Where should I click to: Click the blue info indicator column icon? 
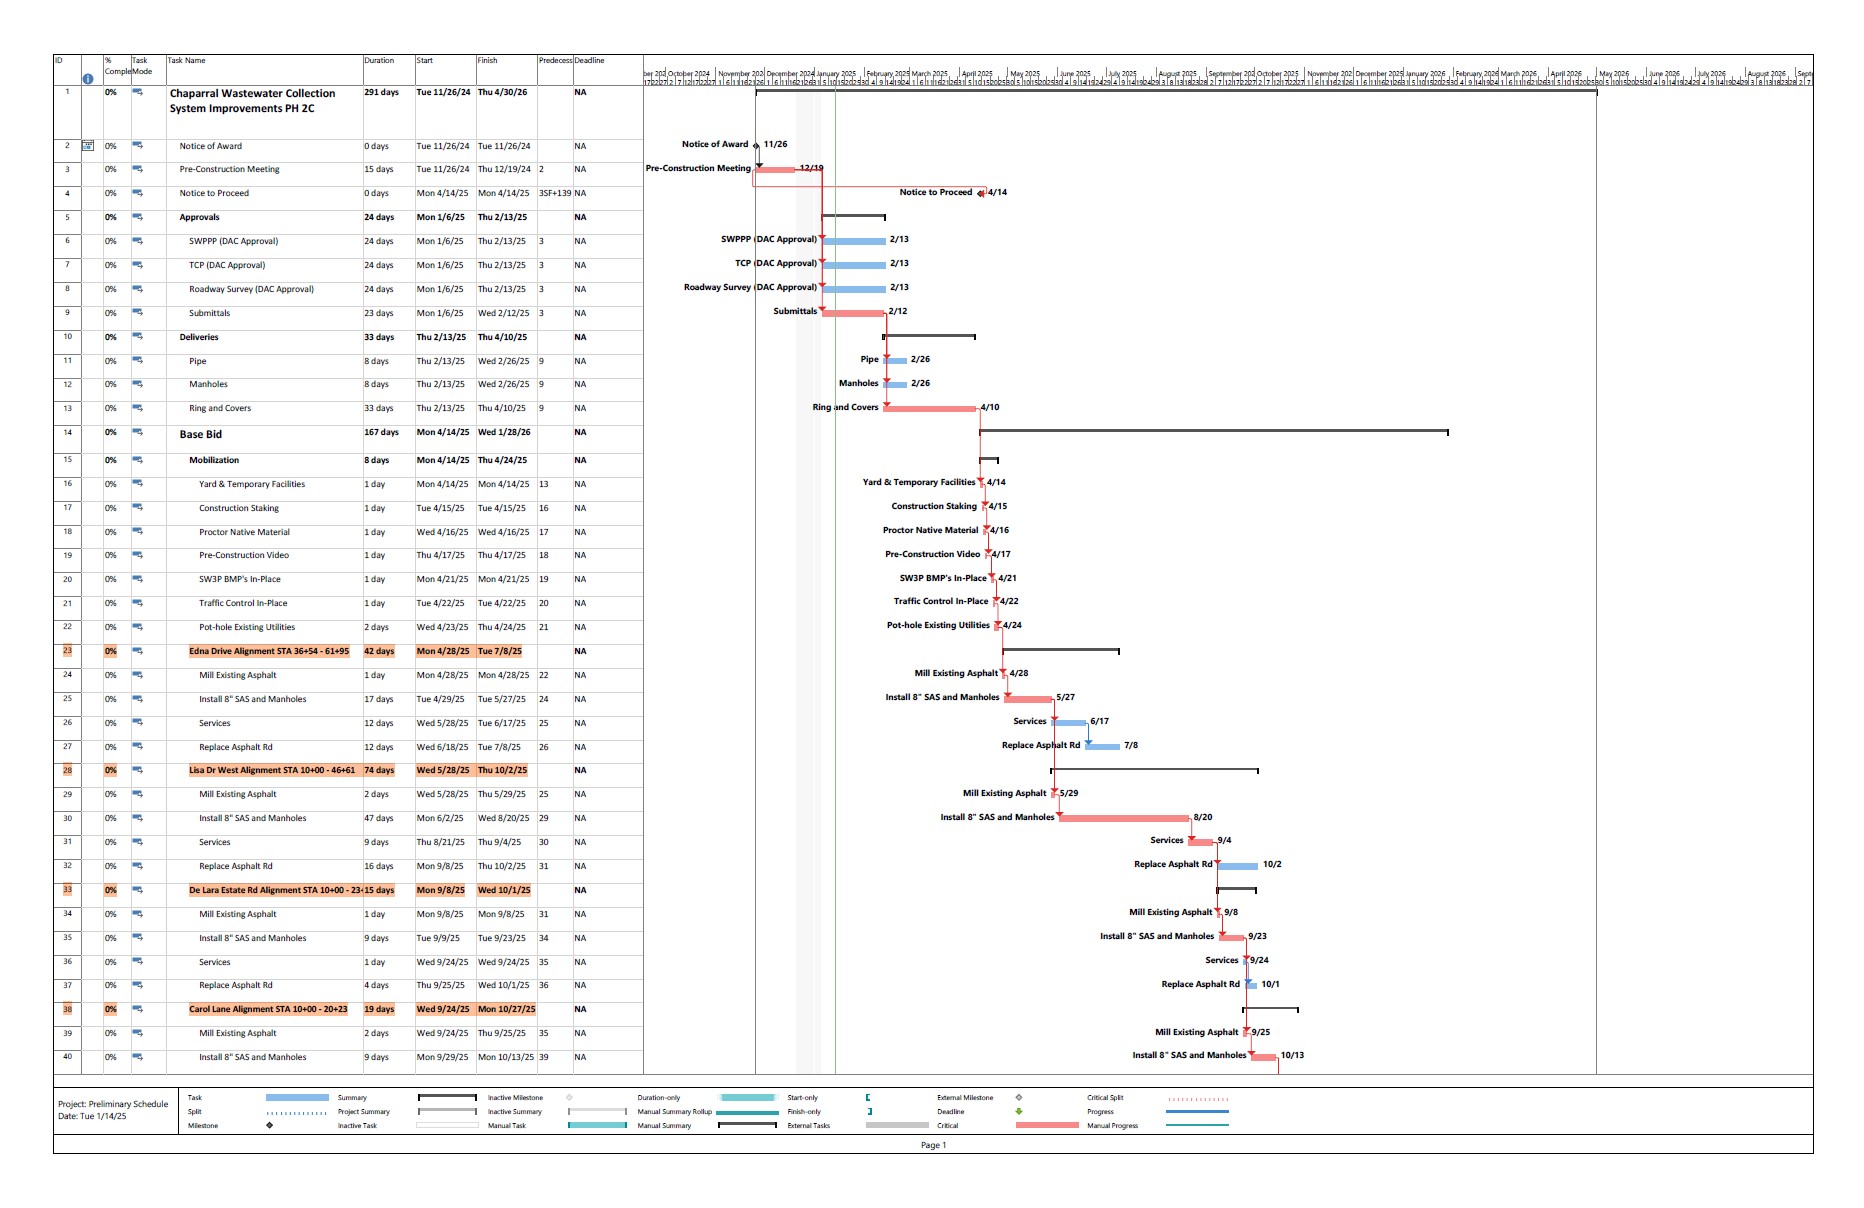coord(88,78)
